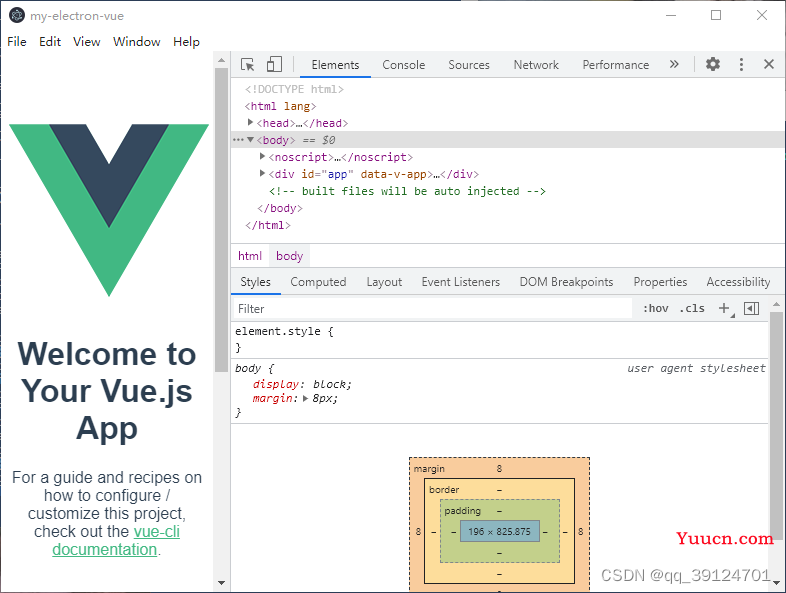Toggle the computed styles sidebar icon
The image size is (786, 593).
point(751,308)
